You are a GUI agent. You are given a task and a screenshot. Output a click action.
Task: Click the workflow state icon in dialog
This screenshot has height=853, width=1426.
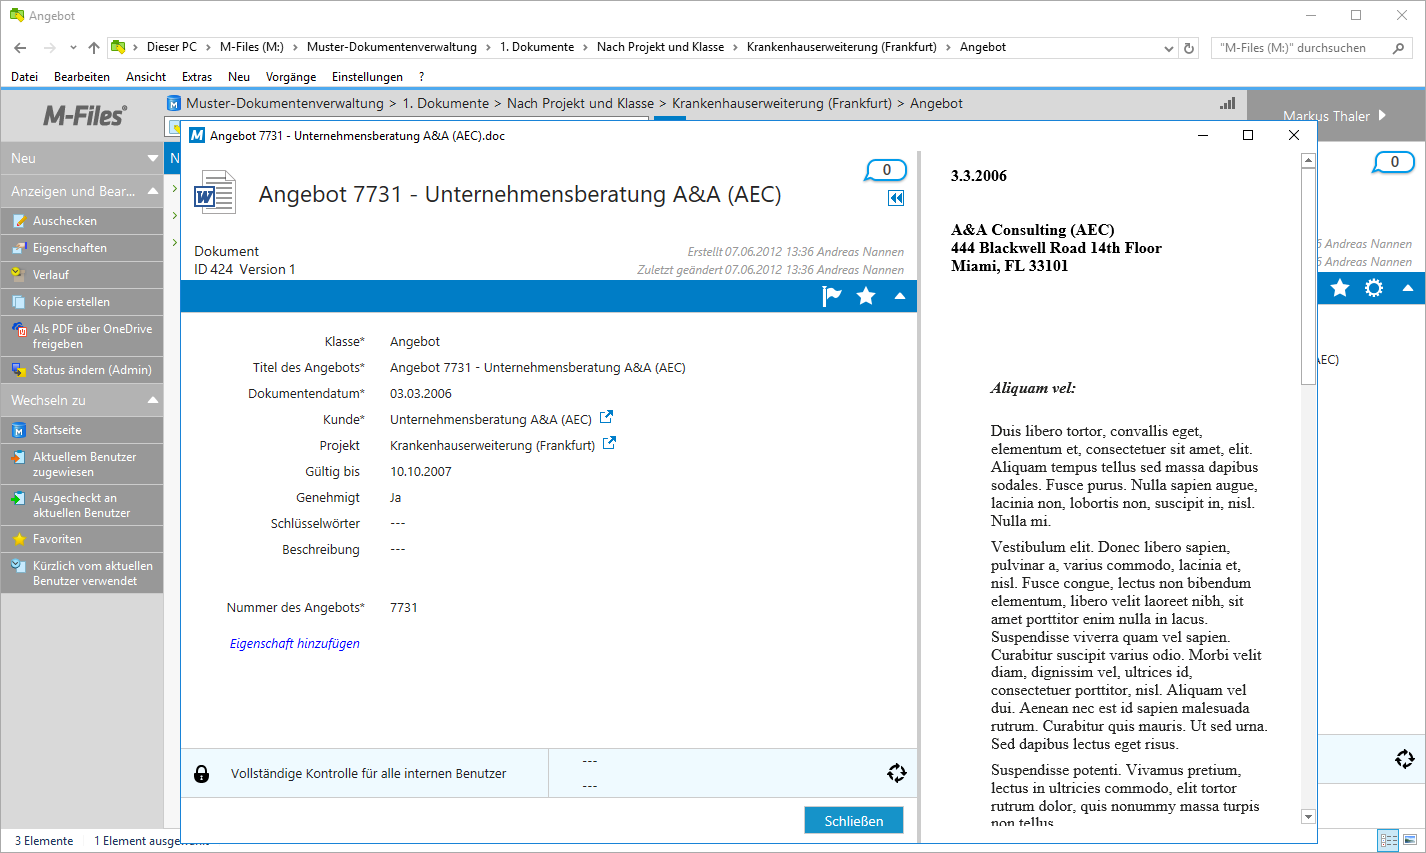(896, 773)
